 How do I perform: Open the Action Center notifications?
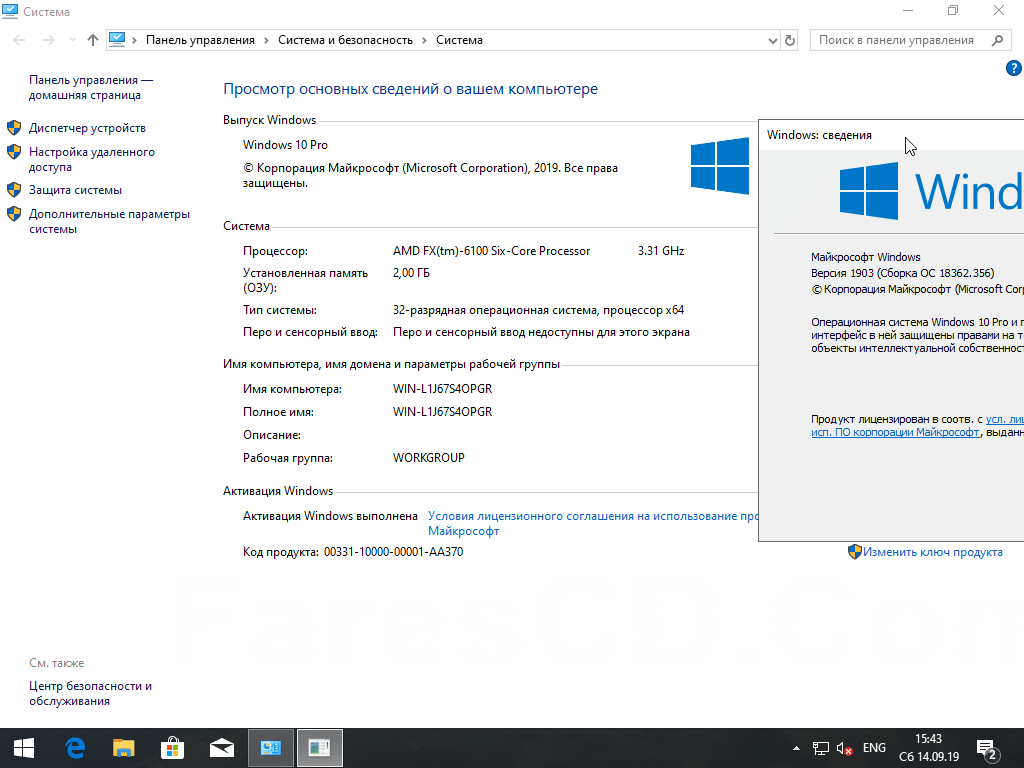click(987, 748)
